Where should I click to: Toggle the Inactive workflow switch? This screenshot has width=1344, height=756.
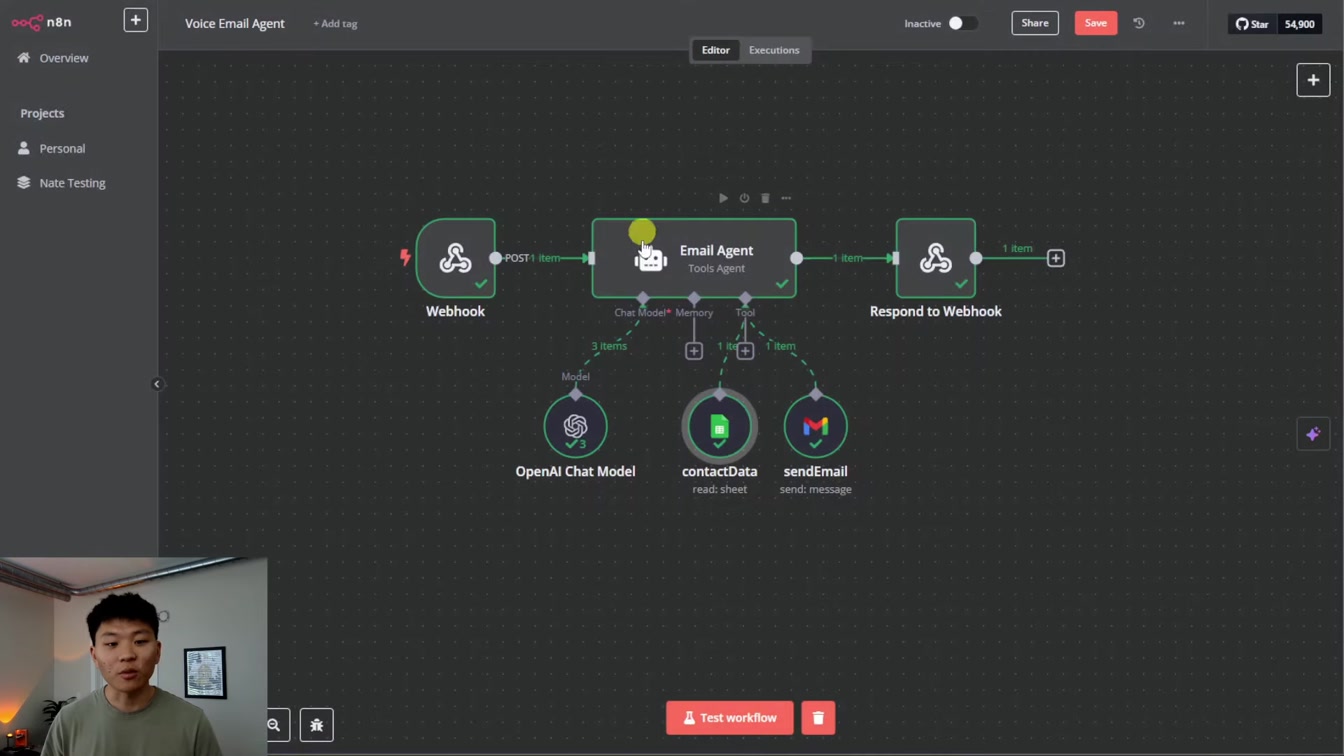click(962, 23)
